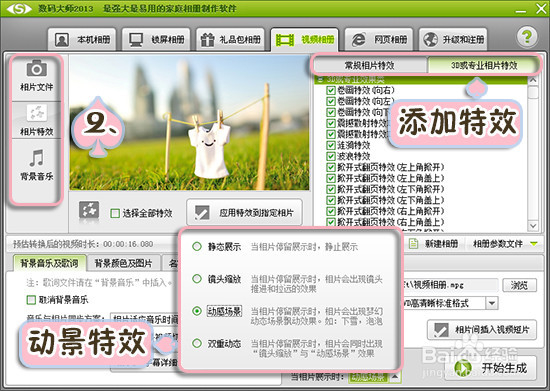
Task: Enable the 选择全部特效 checkbox
Action: (x=115, y=213)
